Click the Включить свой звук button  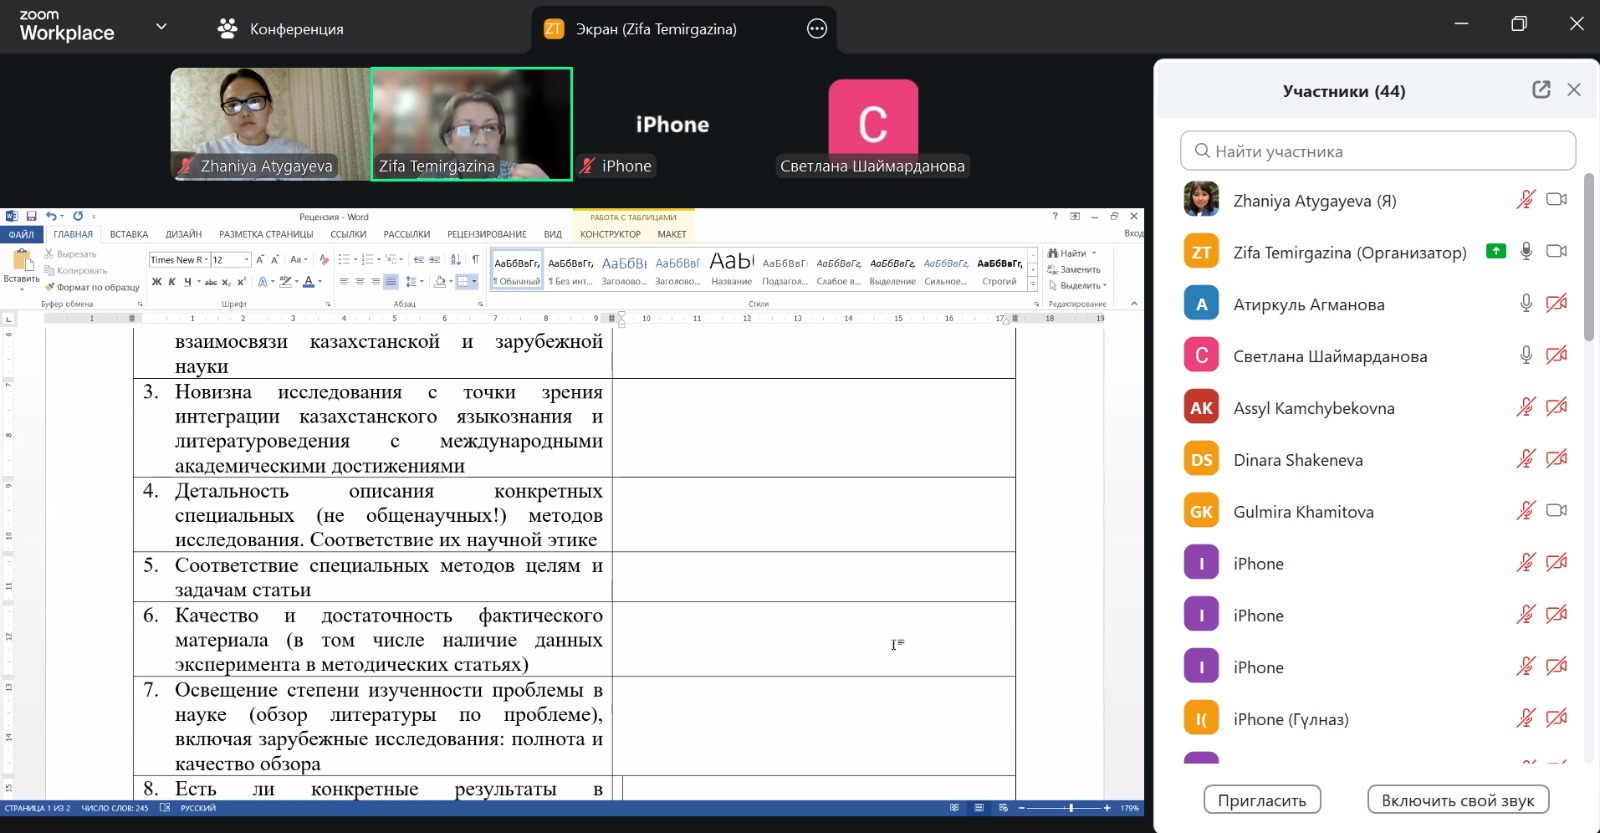tap(1457, 800)
